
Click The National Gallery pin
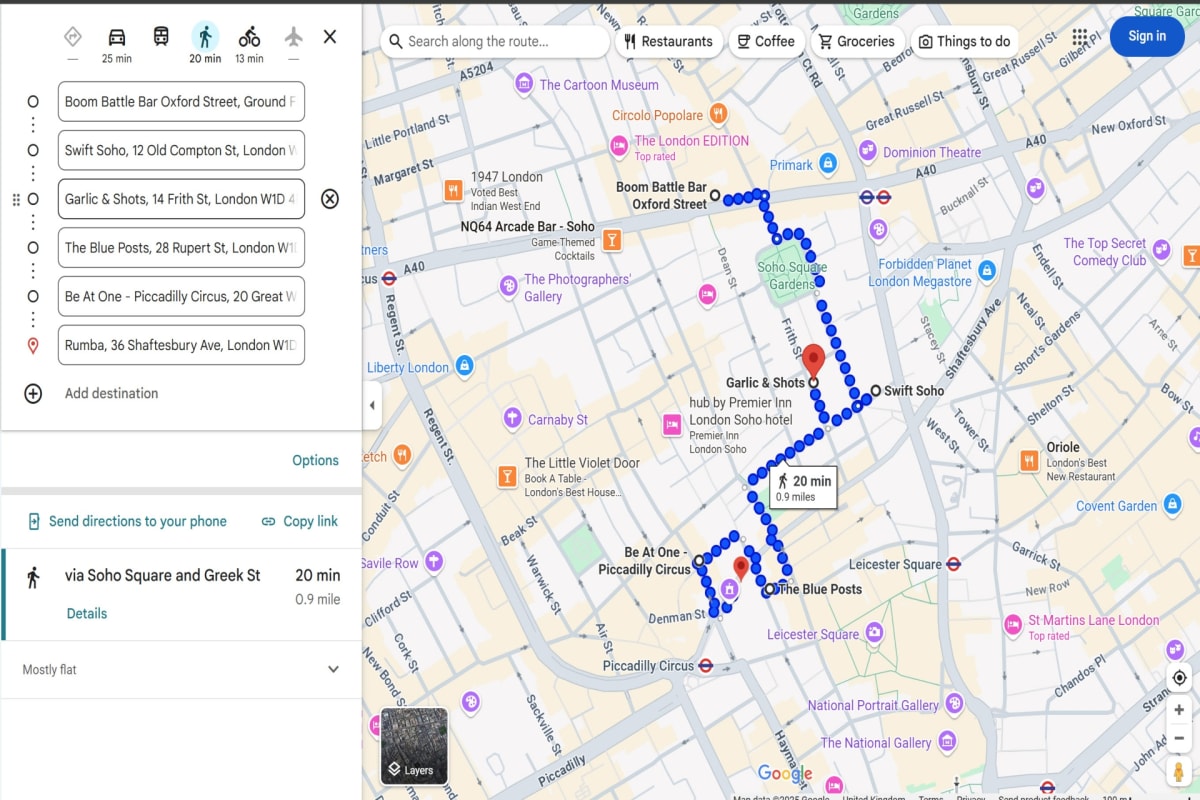point(947,742)
